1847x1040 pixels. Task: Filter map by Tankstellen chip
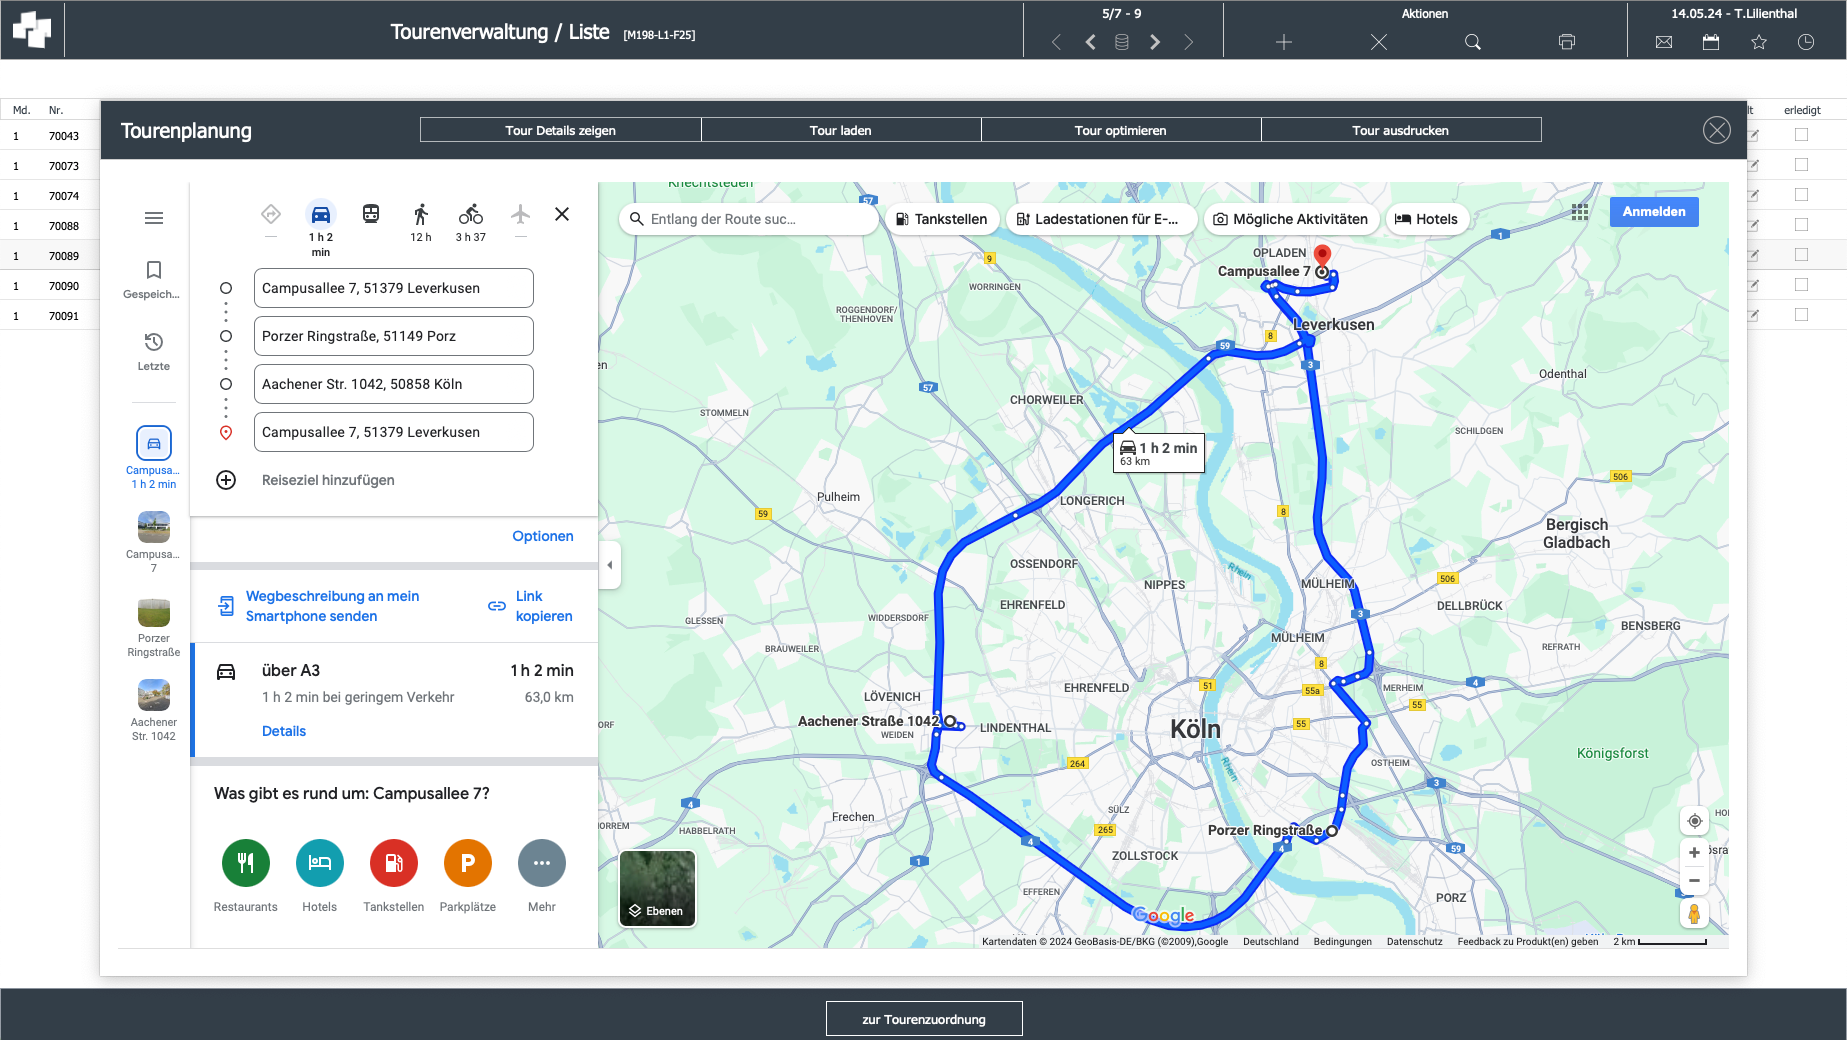pos(942,219)
